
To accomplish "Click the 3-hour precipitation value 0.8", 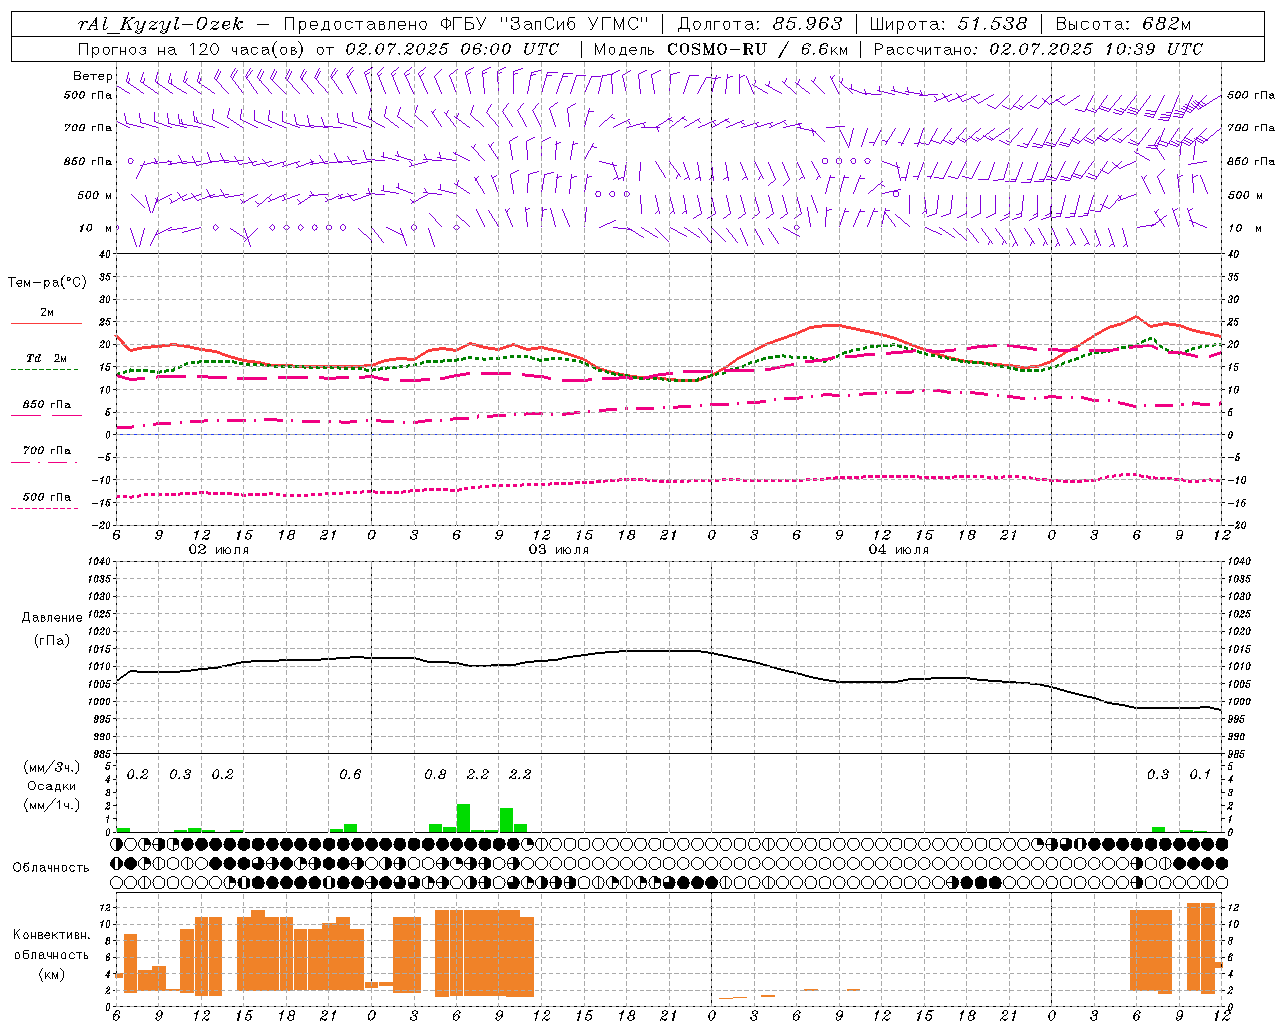I will point(435,774).
